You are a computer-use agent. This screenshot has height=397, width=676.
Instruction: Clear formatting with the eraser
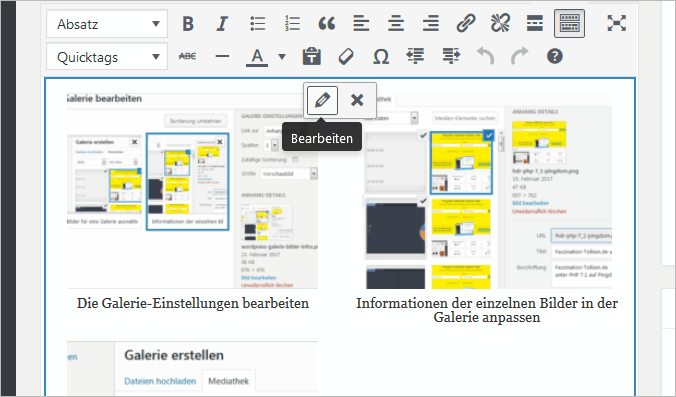[346, 56]
